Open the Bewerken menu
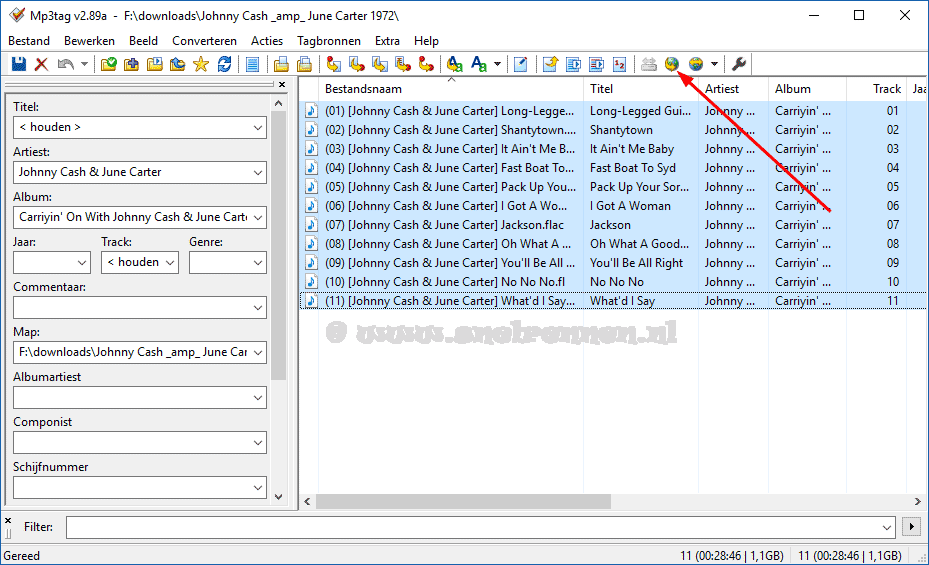 89,41
